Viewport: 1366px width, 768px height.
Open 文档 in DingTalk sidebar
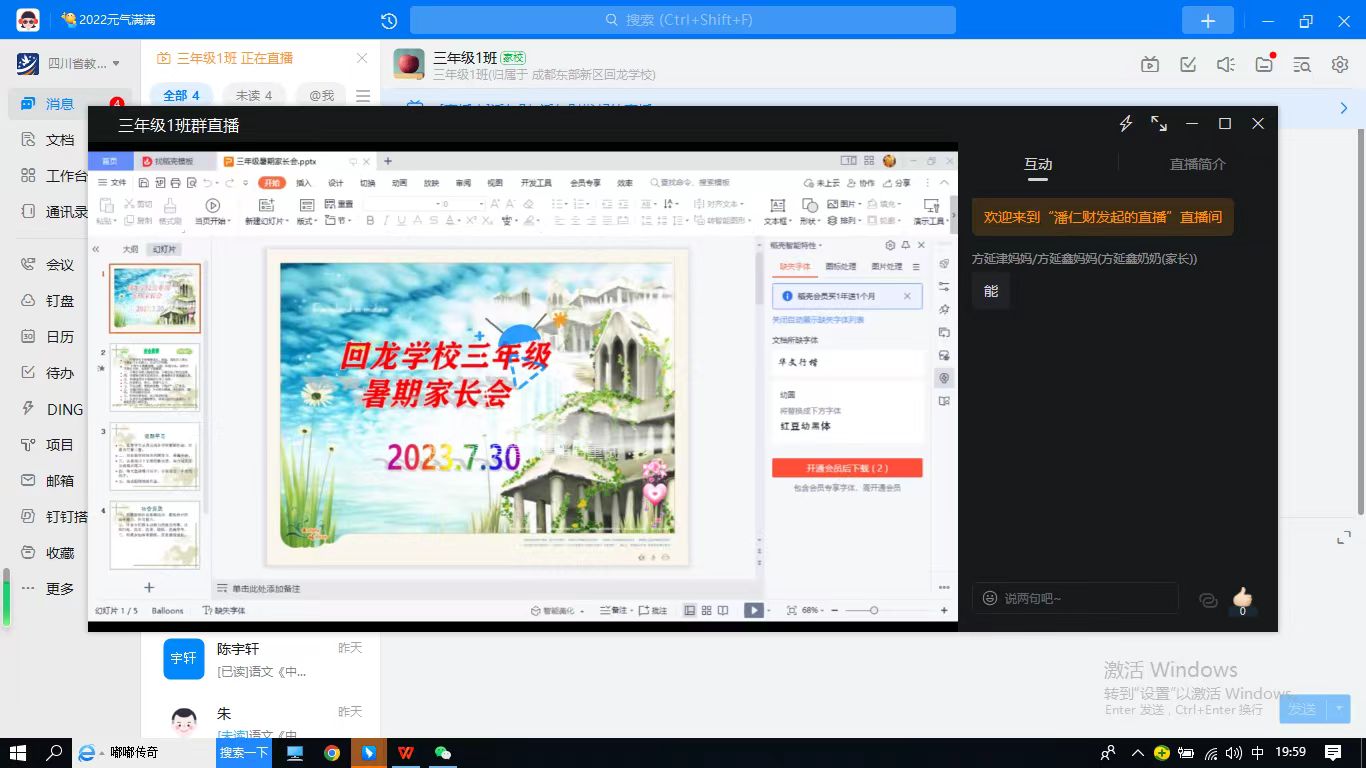point(60,140)
